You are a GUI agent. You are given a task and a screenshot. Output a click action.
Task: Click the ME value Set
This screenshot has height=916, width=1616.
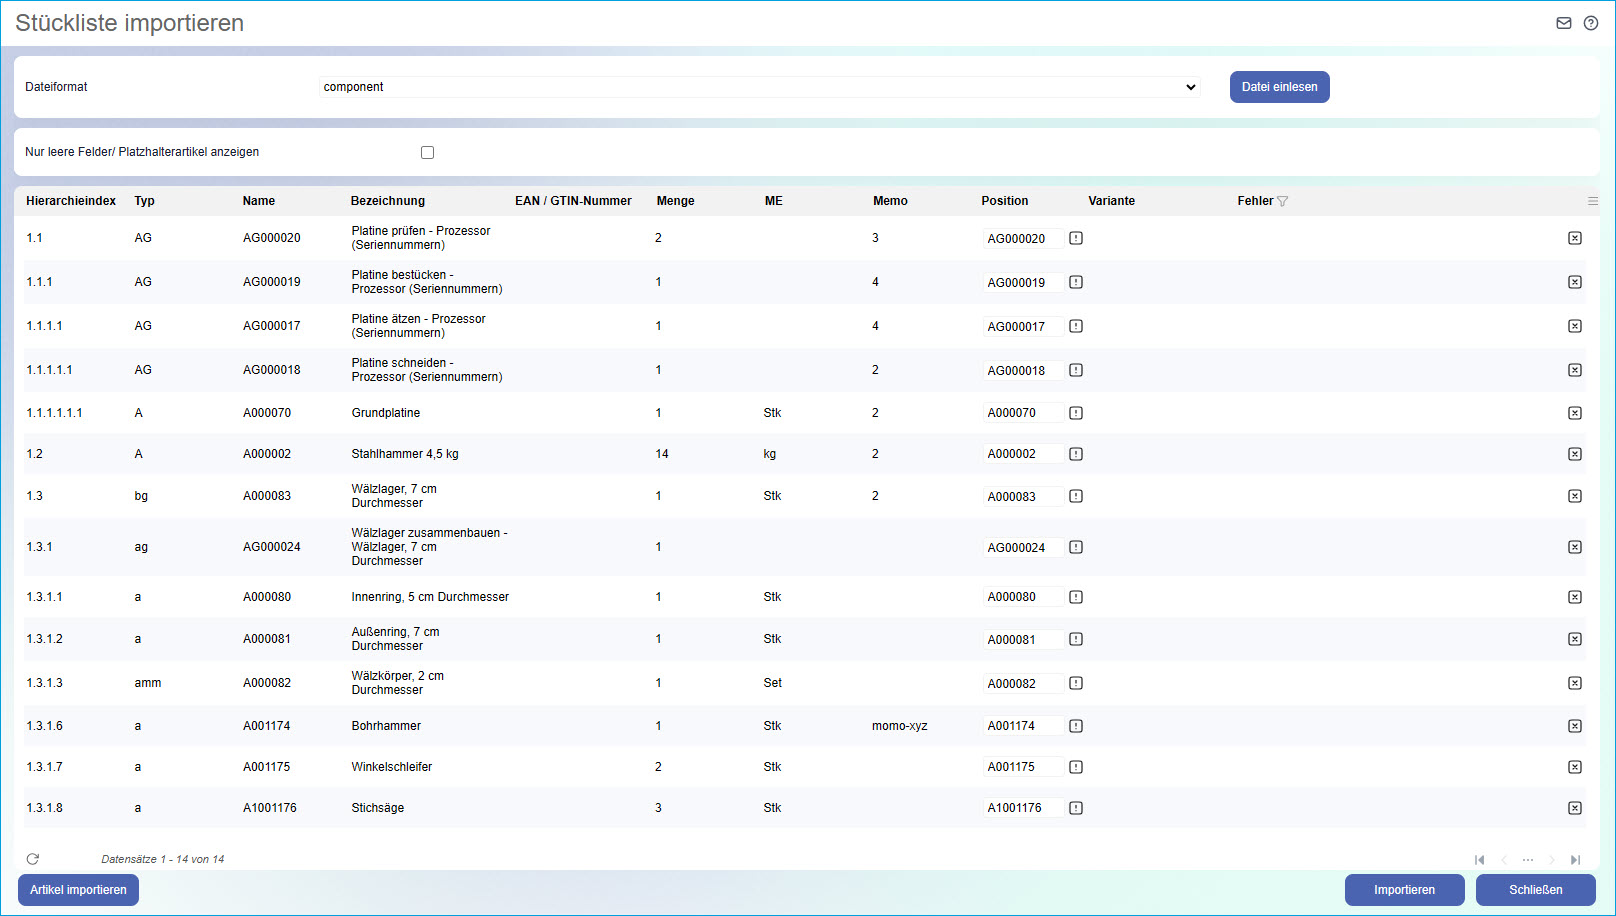pos(773,683)
